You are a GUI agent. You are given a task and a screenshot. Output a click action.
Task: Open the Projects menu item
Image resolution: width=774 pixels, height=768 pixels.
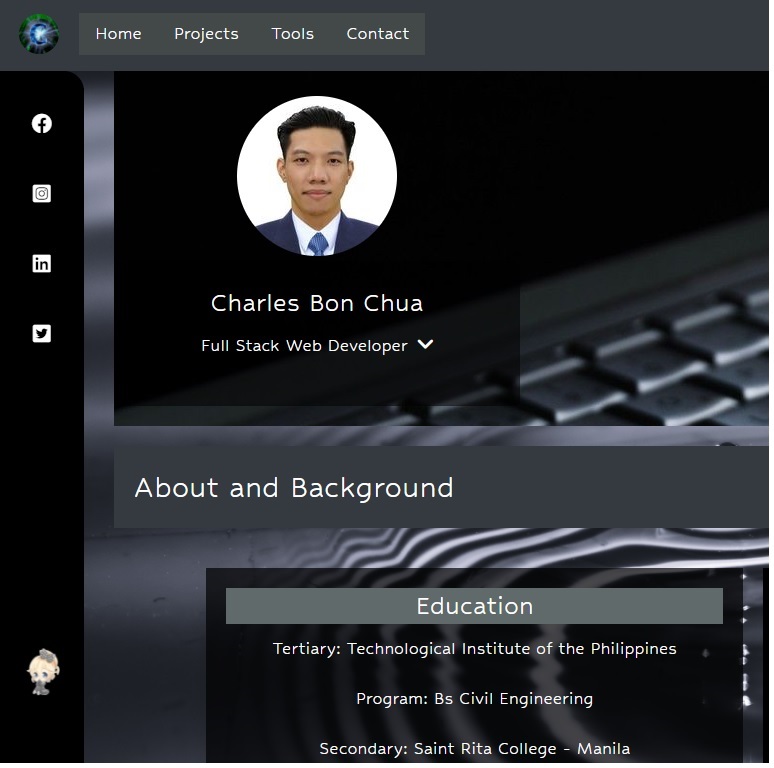click(x=206, y=34)
